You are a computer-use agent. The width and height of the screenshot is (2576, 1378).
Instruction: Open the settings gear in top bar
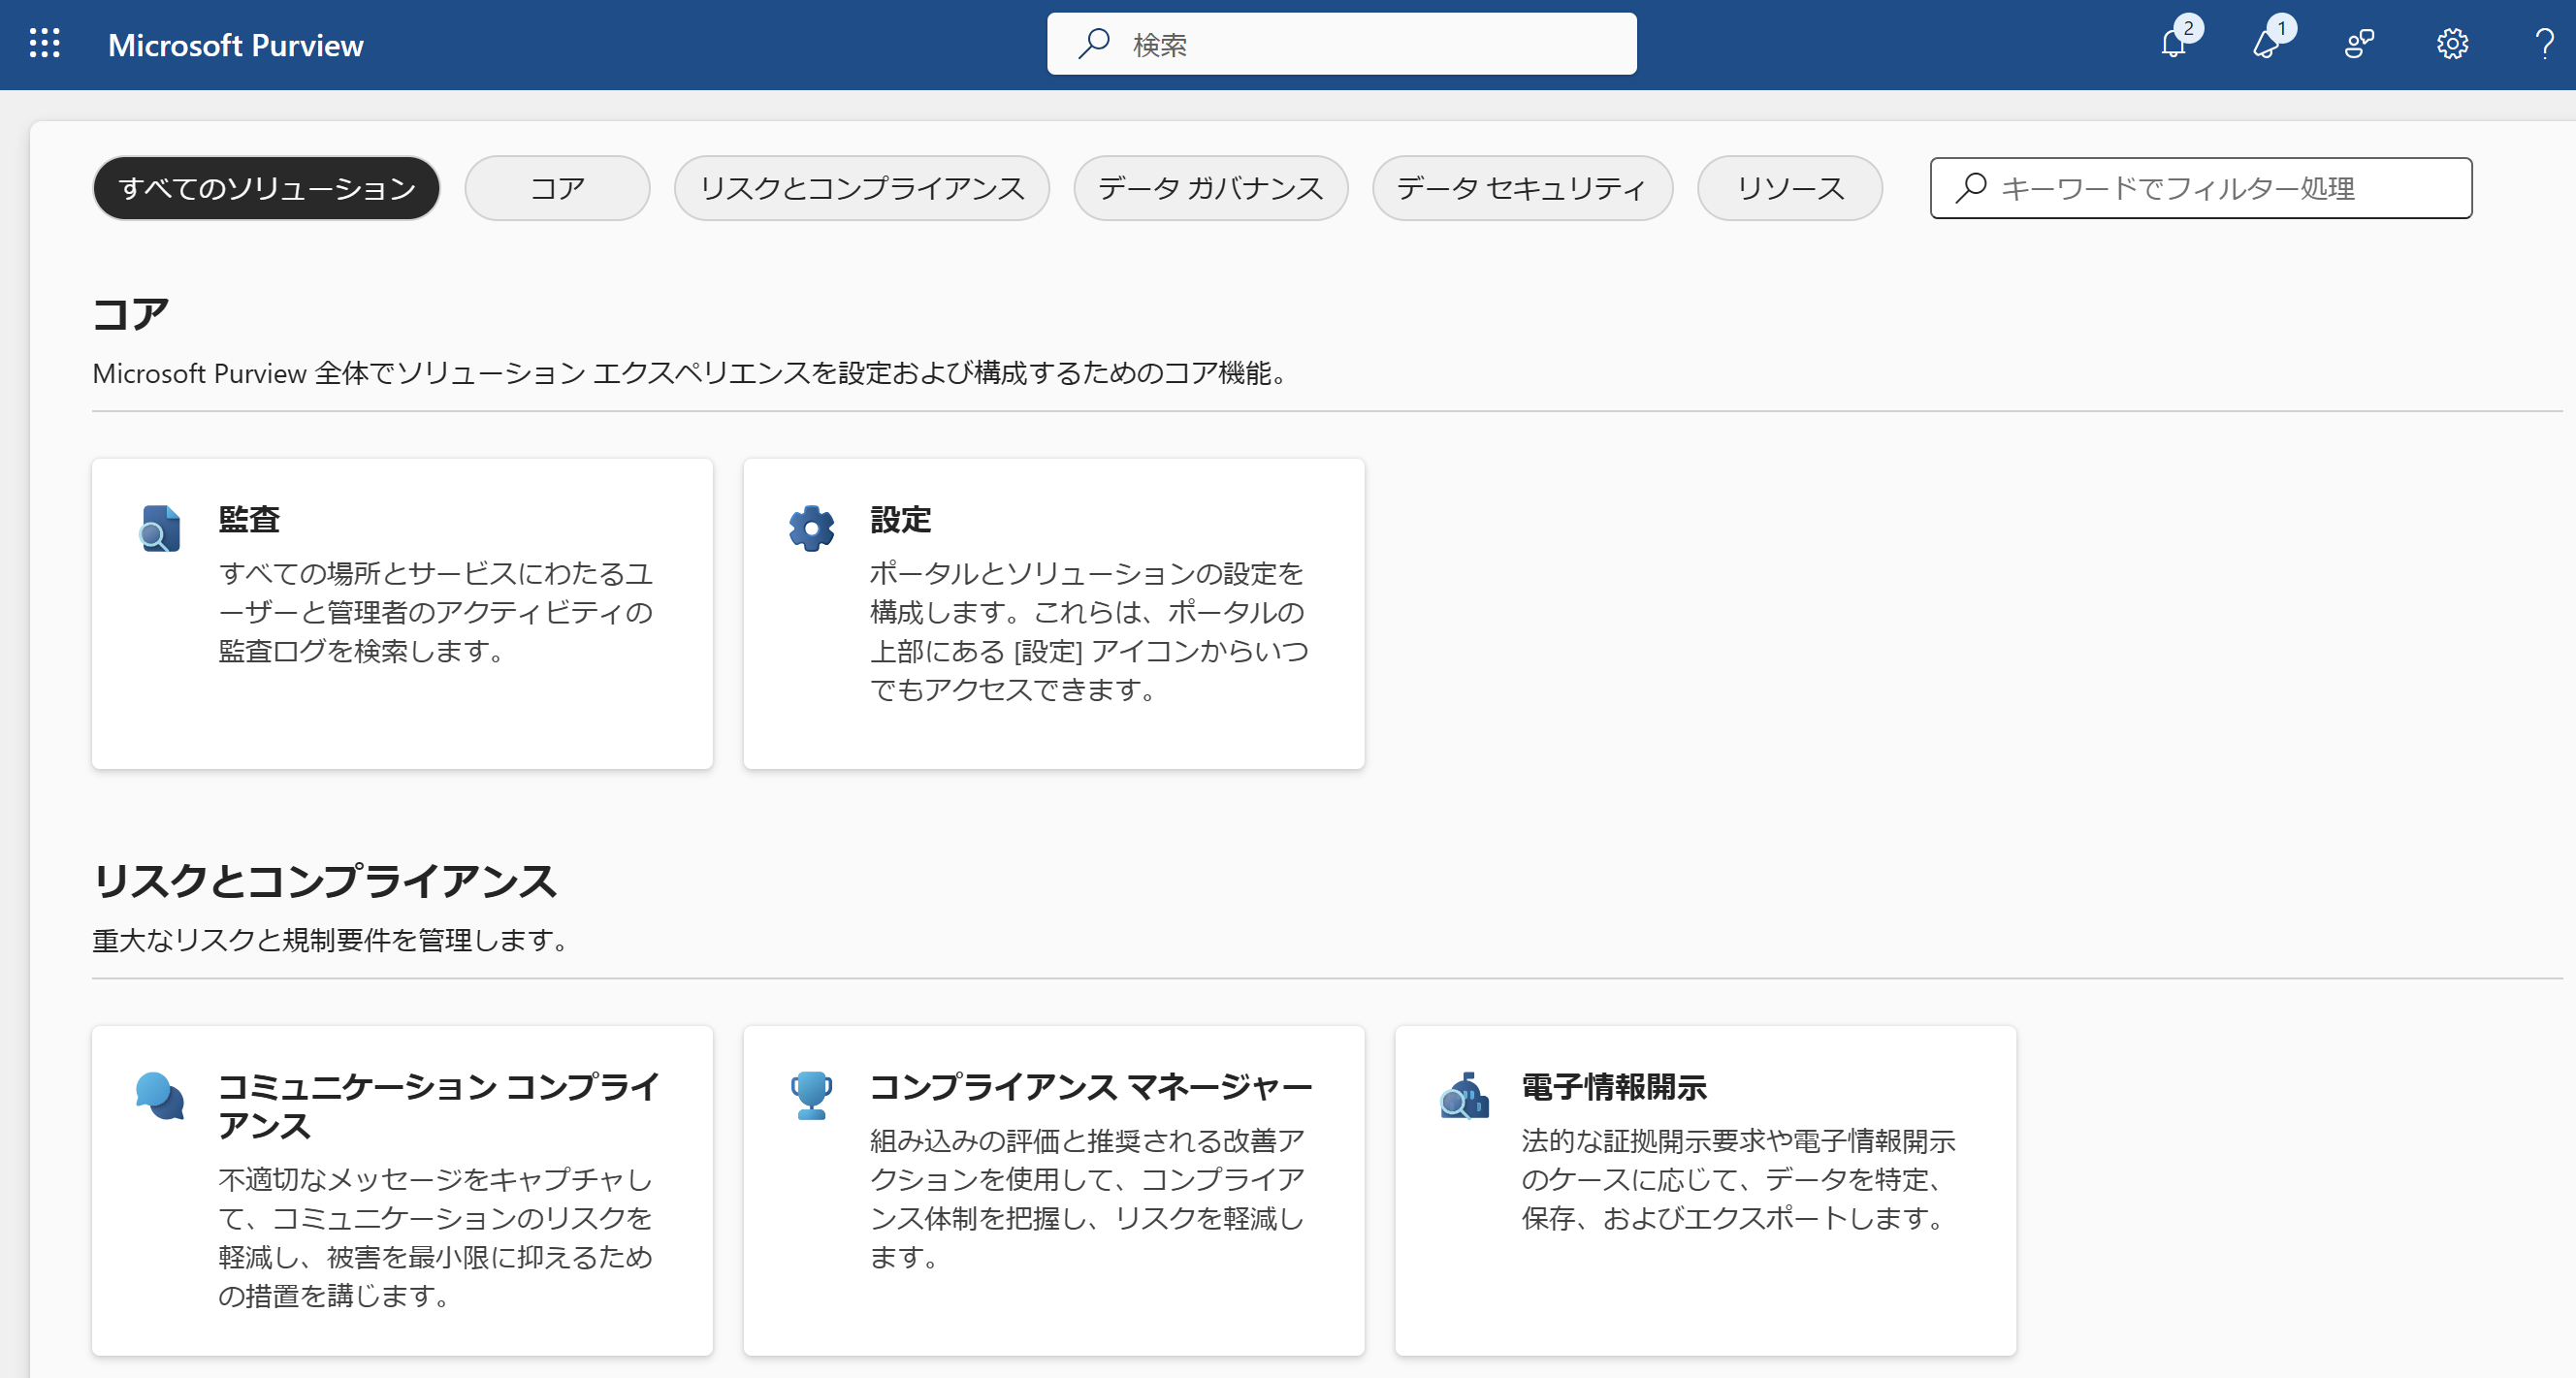coord(2452,44)
